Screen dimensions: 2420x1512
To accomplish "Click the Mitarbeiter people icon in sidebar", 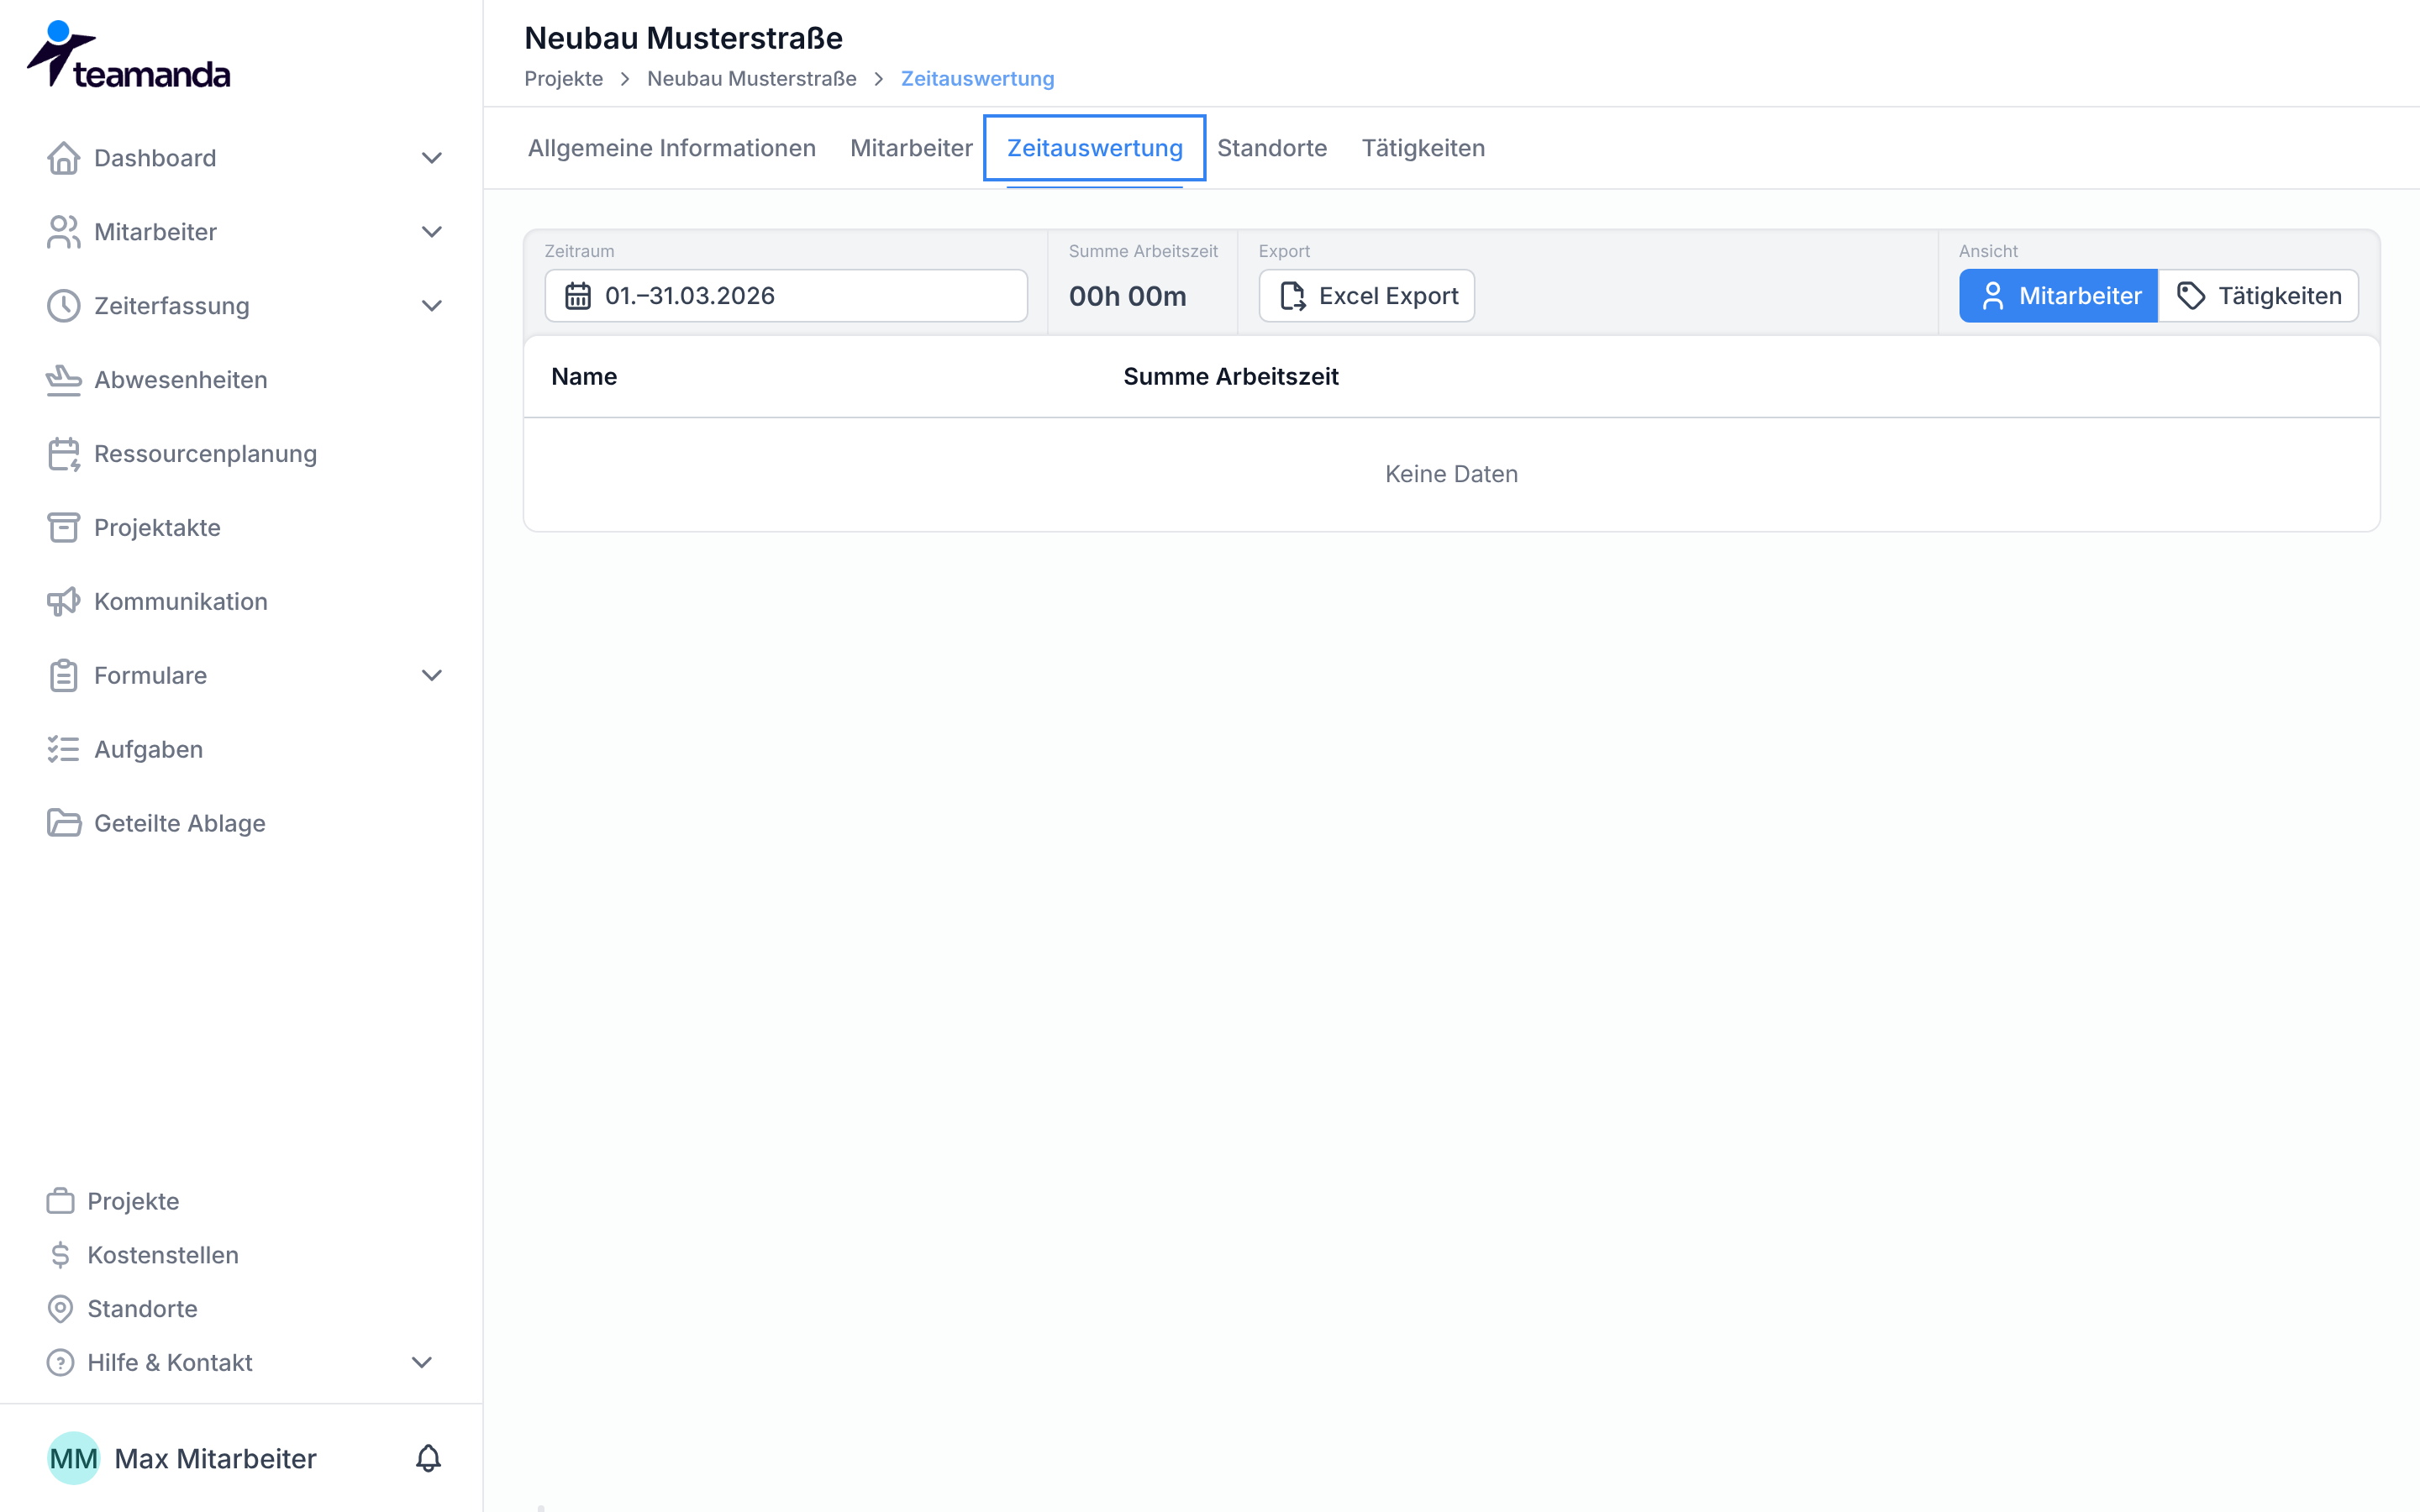I will point(63,232).
